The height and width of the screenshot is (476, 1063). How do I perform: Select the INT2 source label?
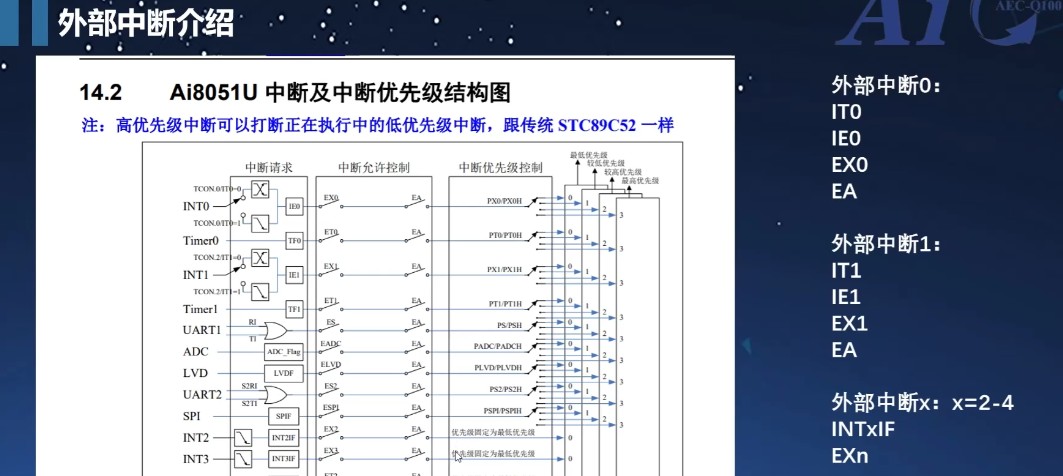197,438
